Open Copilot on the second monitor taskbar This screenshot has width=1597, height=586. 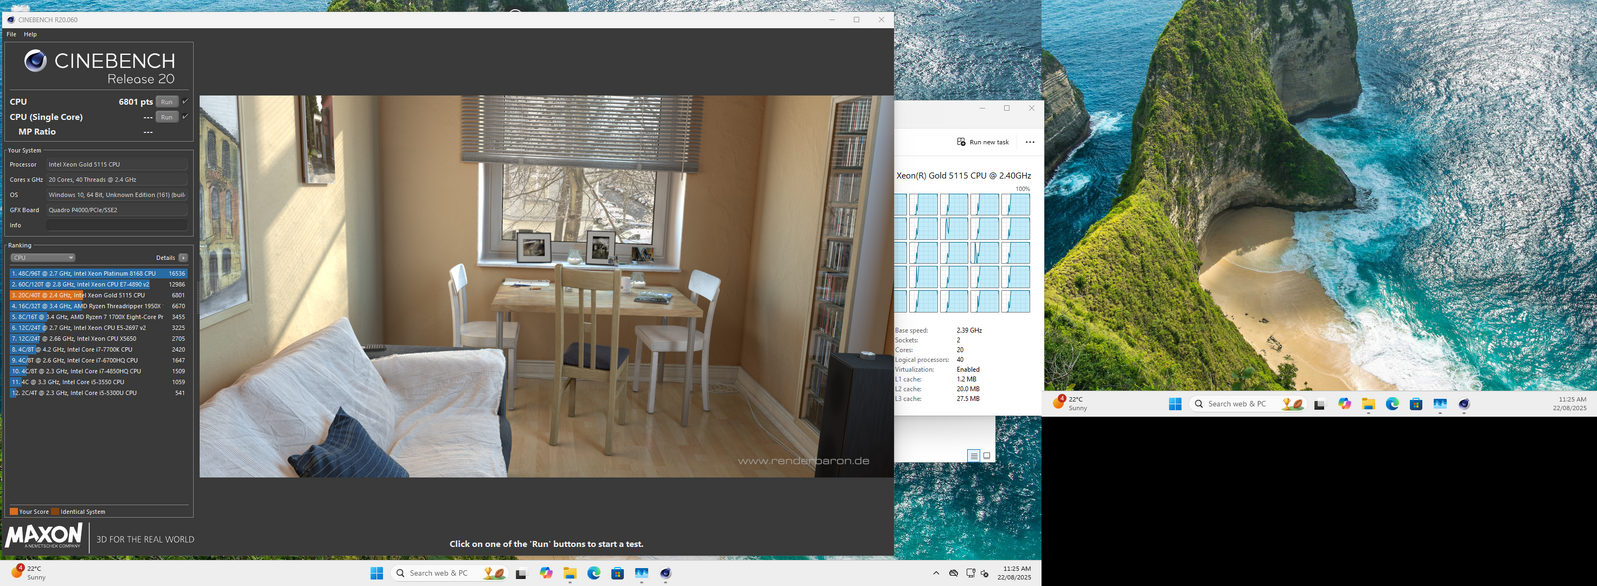(1344, 404)
